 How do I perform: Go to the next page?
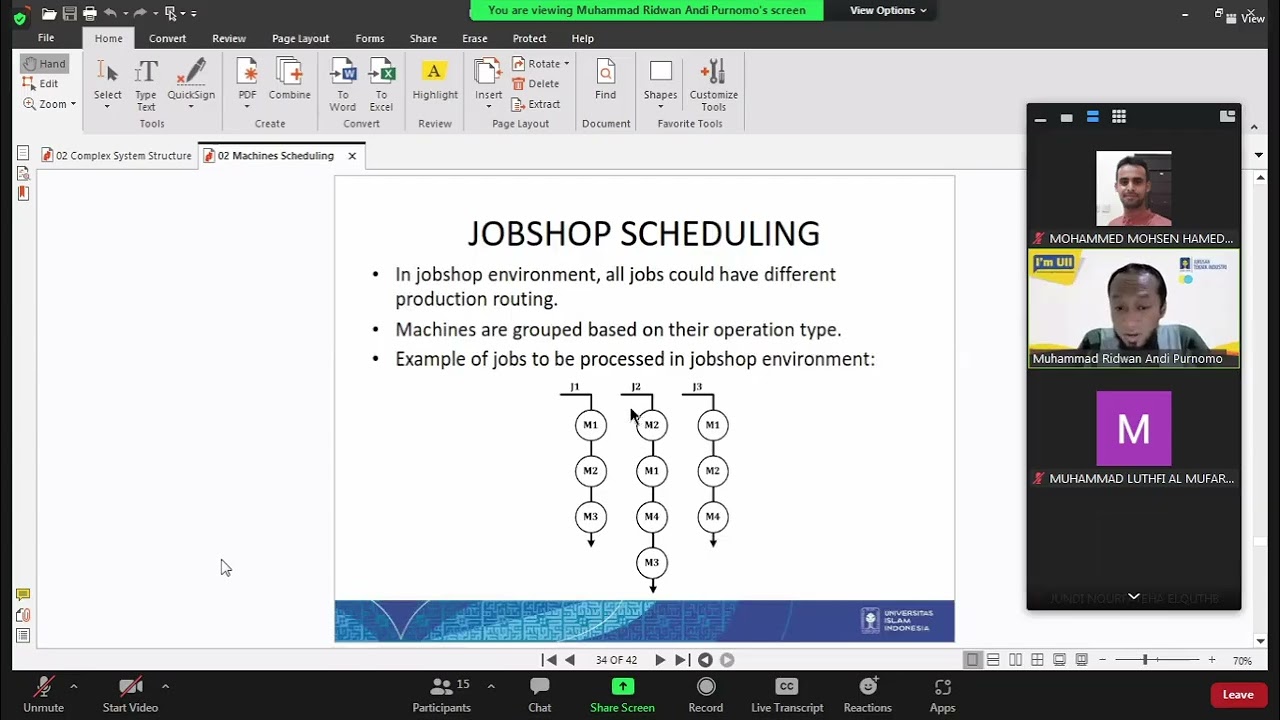click(x=660, y=660)
